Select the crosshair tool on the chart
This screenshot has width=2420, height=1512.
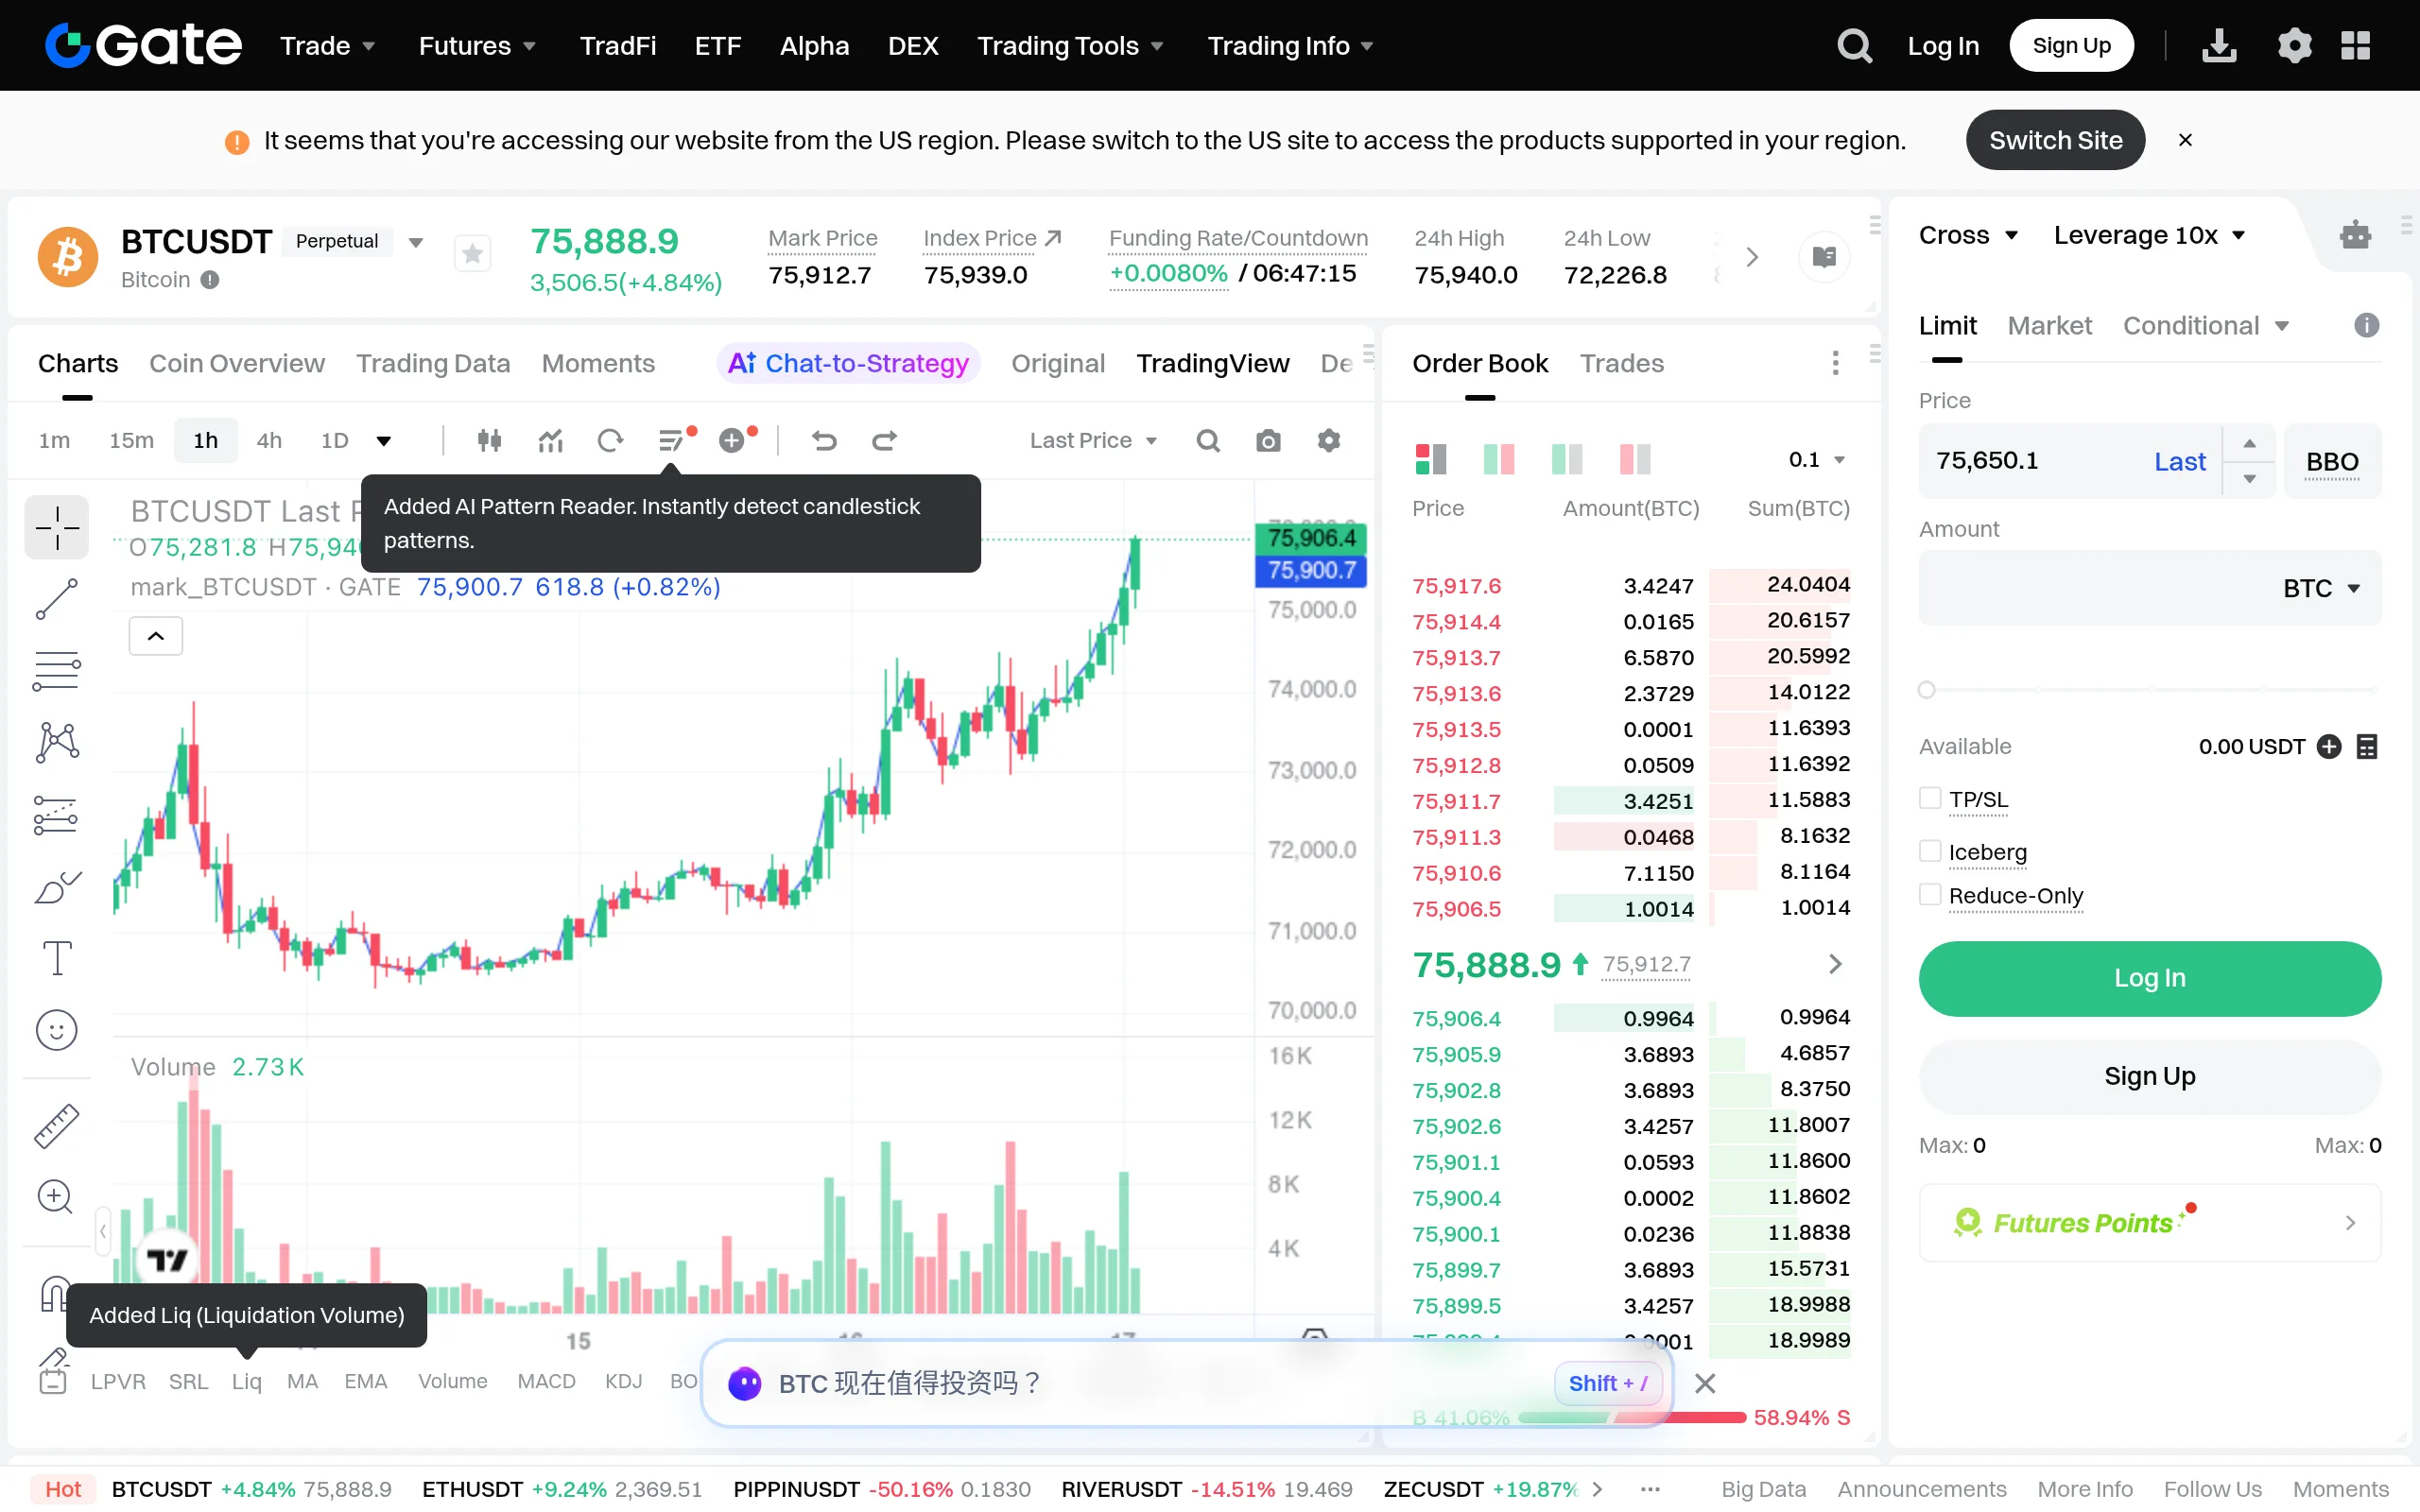(56, 527)
